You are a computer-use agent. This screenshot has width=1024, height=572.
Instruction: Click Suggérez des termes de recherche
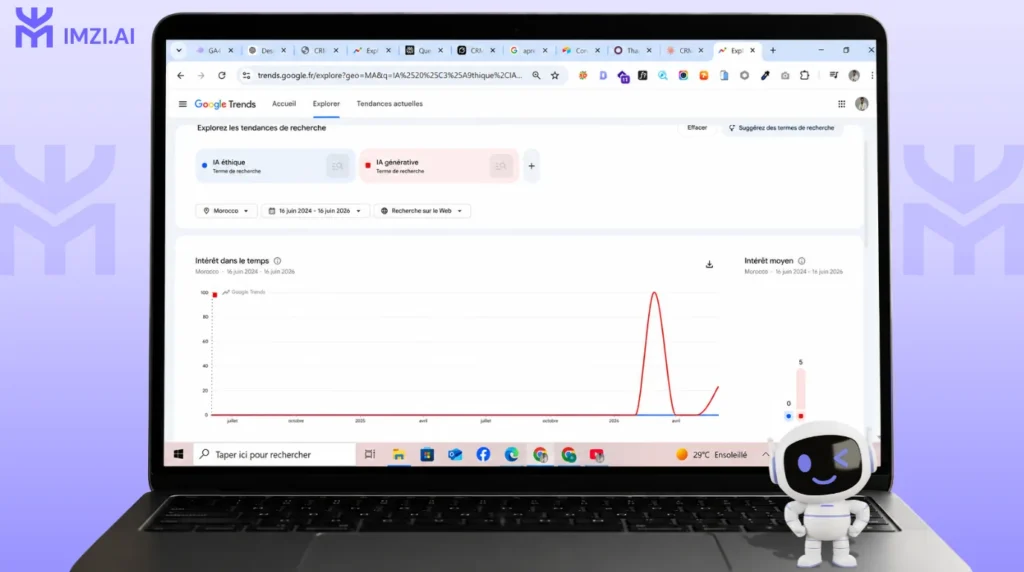pos(781,128)
